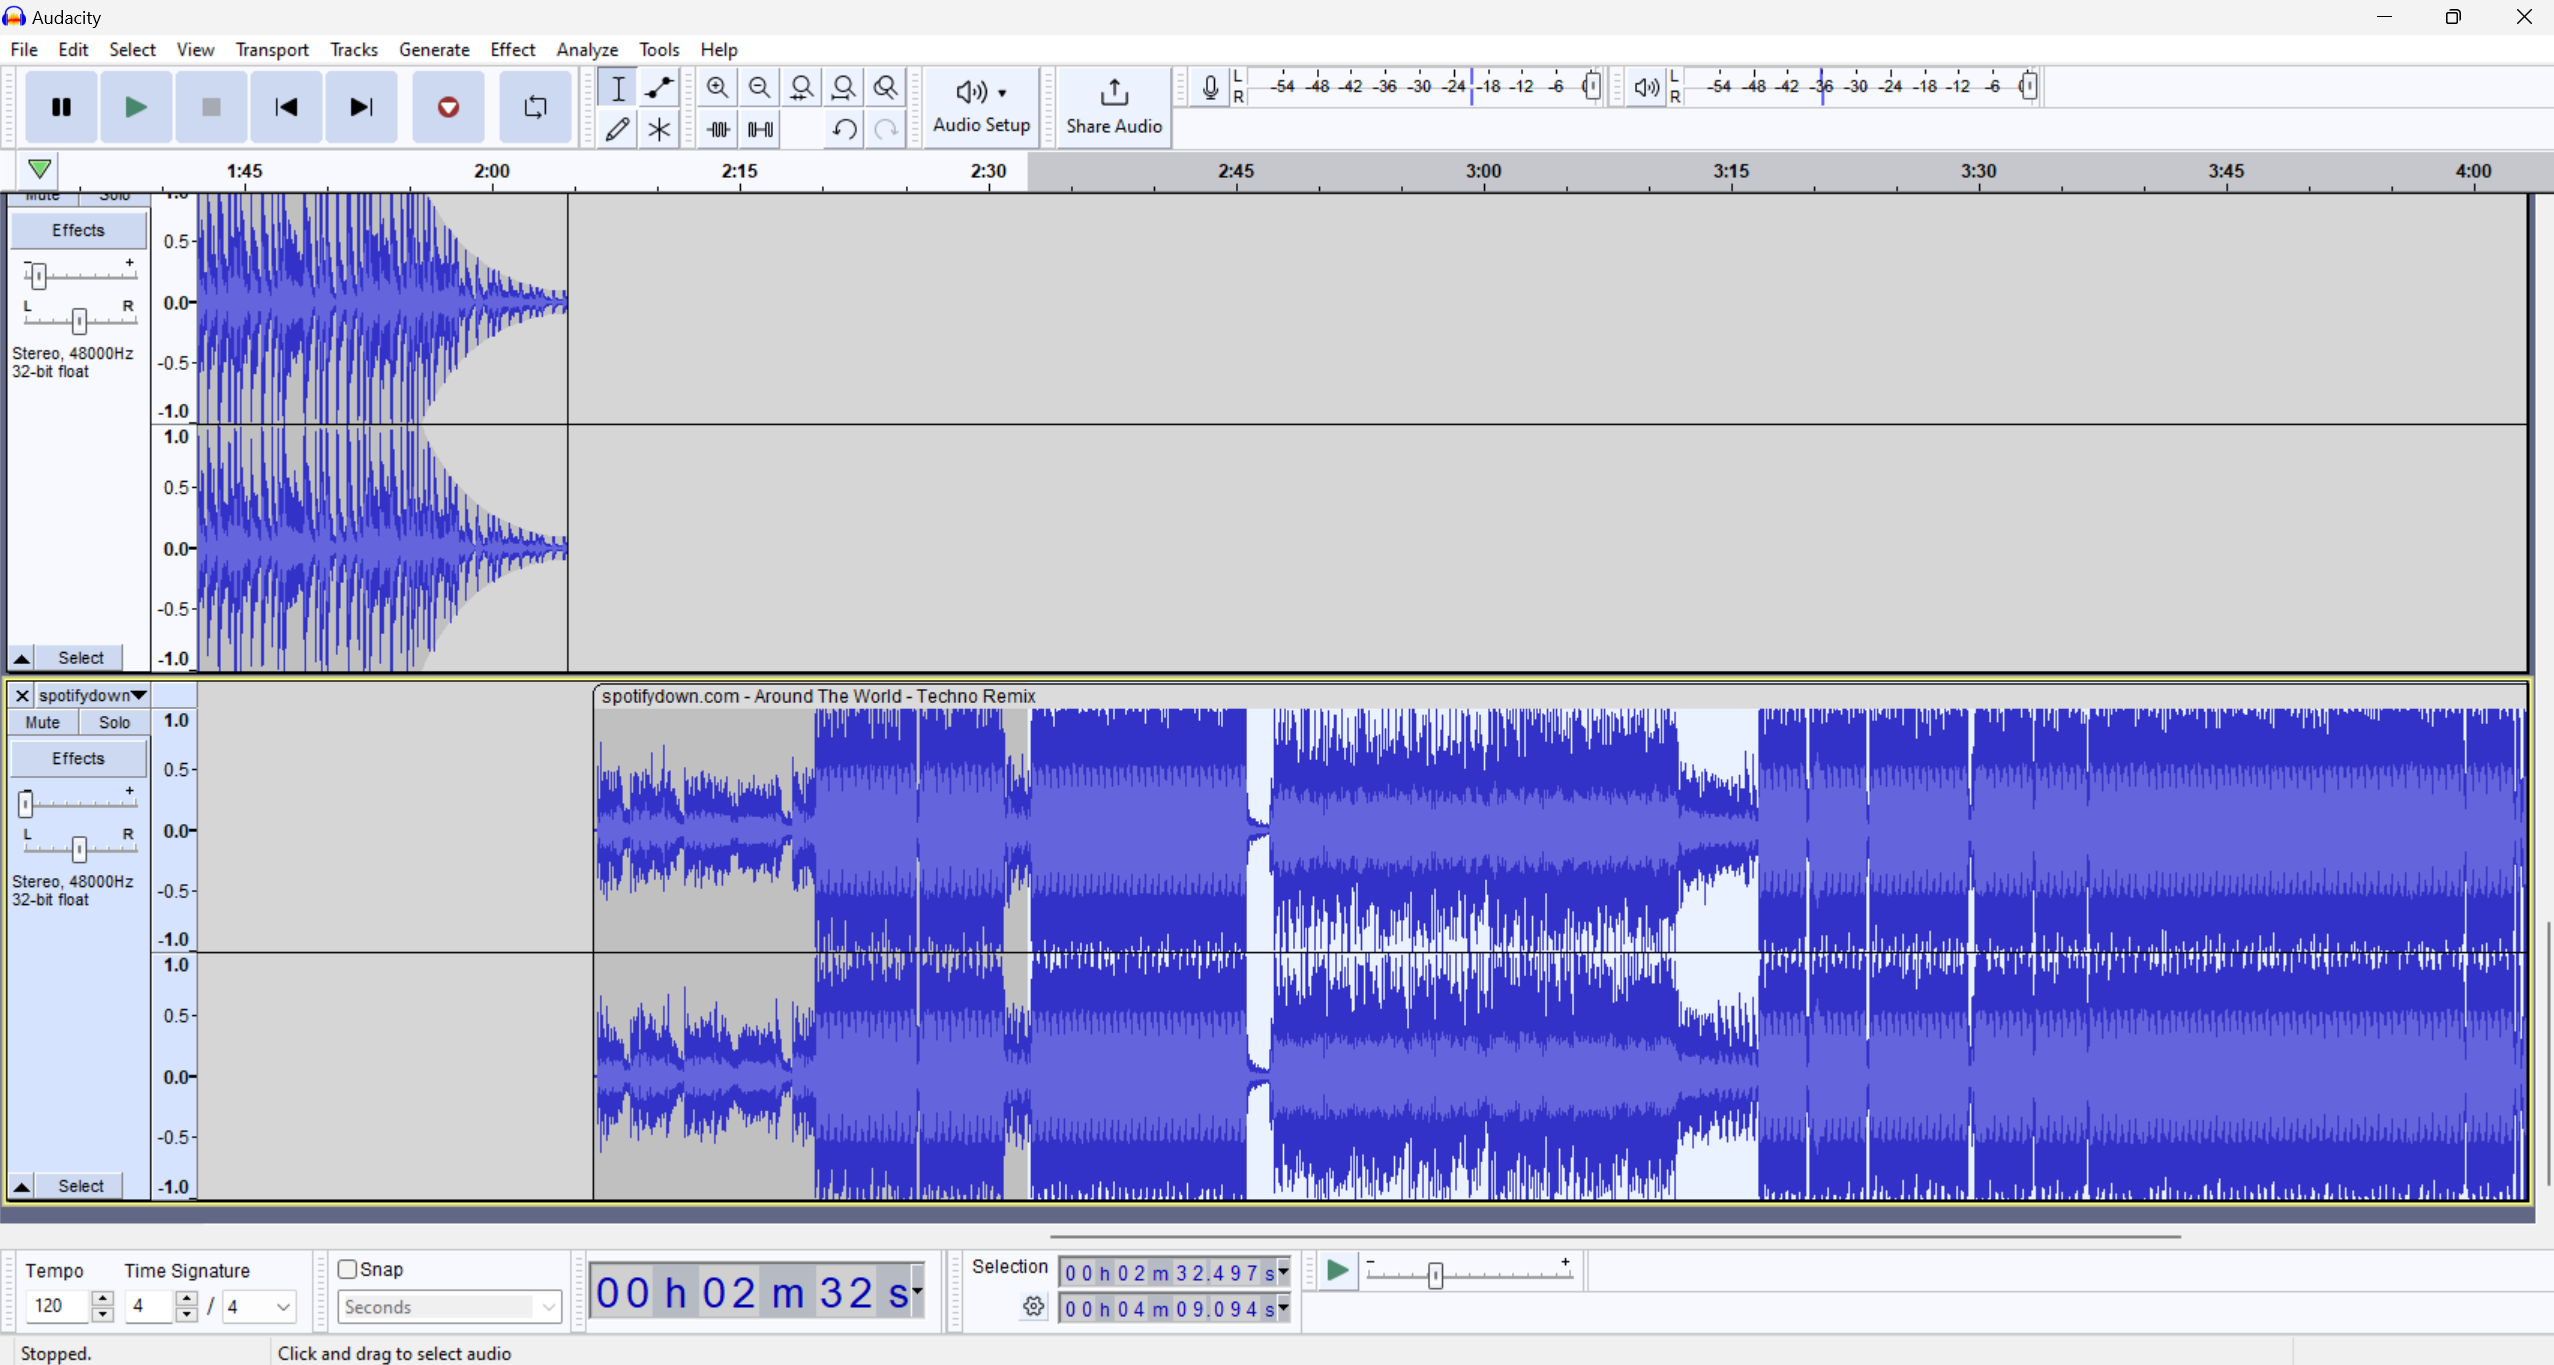Toggle the Loop playback button
Image resolution: width=2554 pixels, height=1365 pixels.
pyautogui.click(x=535, y=107)
